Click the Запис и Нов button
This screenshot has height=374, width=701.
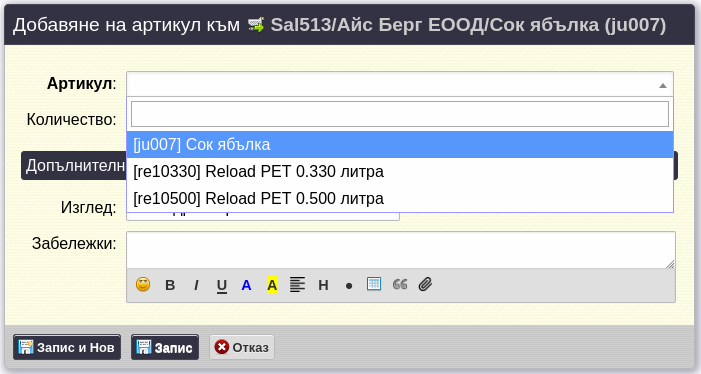(67, 347)
